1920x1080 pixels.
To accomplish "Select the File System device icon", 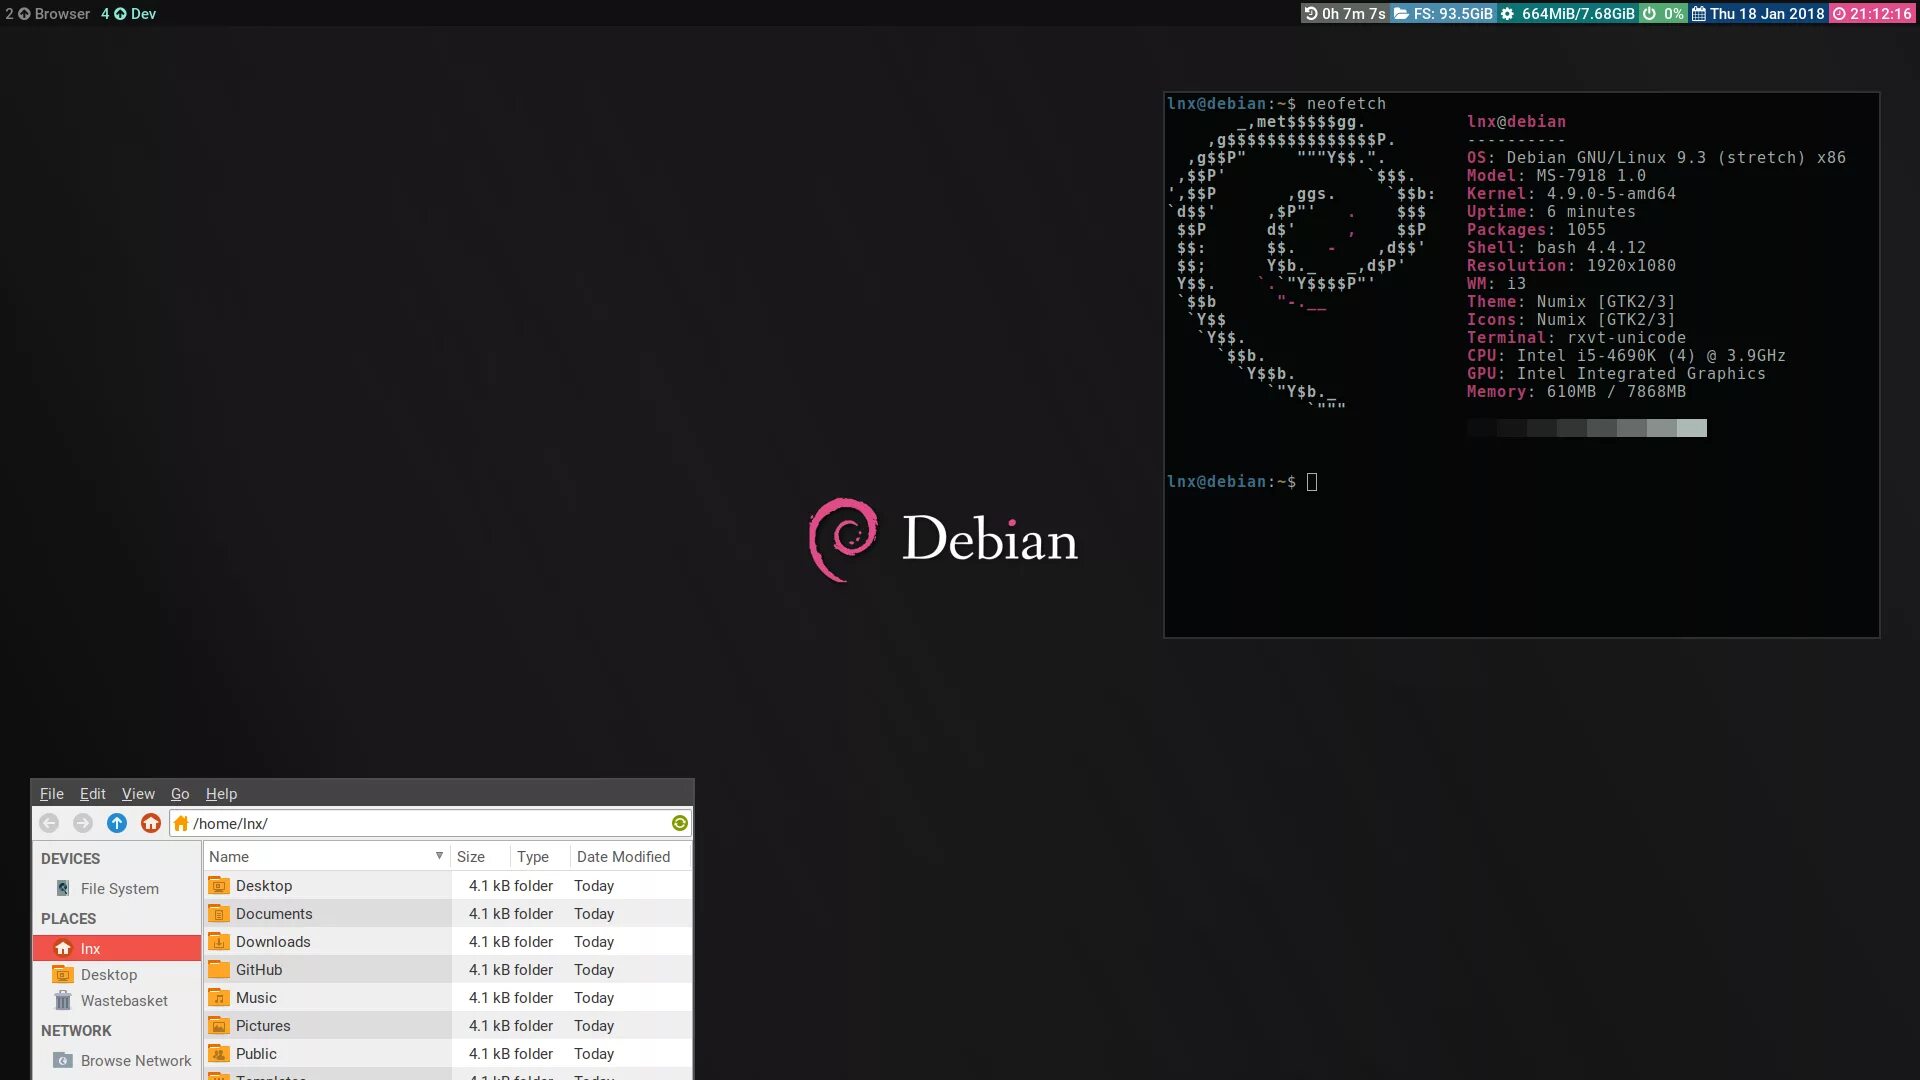I will (62, 889).
